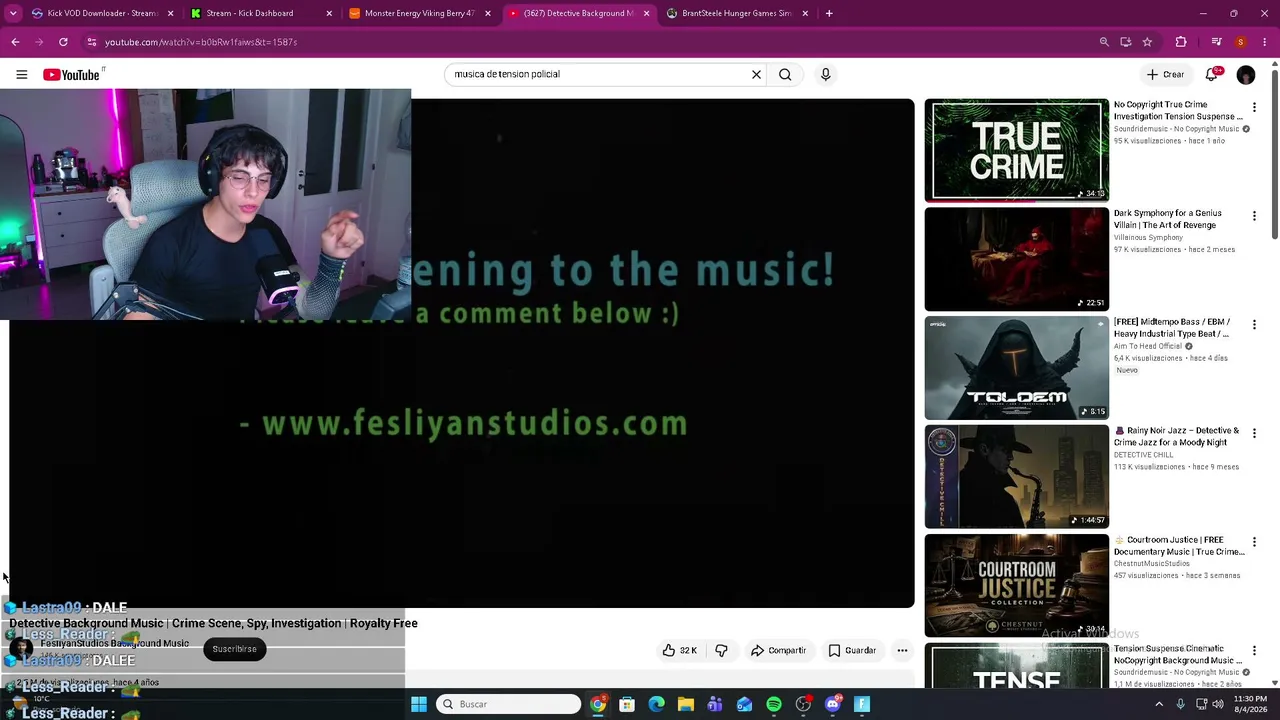Click the taskbar Buscar search box
This screenshot has height=720, width=1280.
click(x=510, y=704)
